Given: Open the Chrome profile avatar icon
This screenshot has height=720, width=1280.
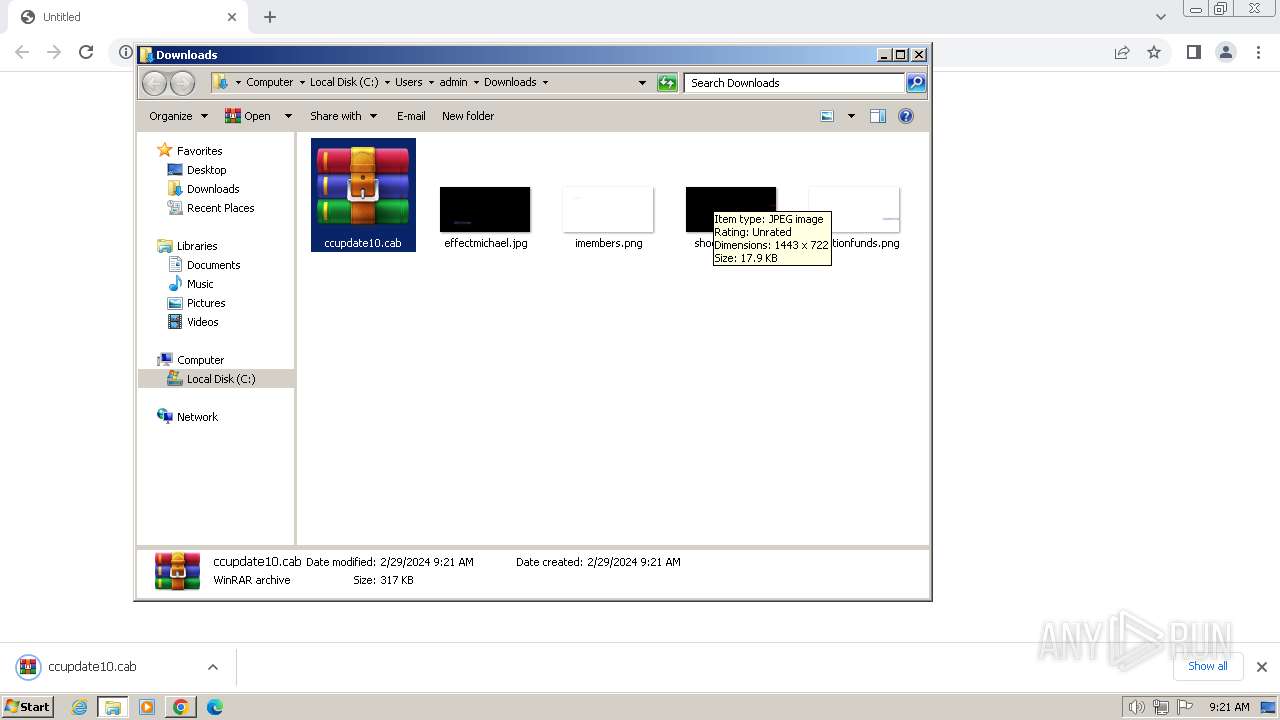Looking at the screenshot, I should coord(1226,52).
